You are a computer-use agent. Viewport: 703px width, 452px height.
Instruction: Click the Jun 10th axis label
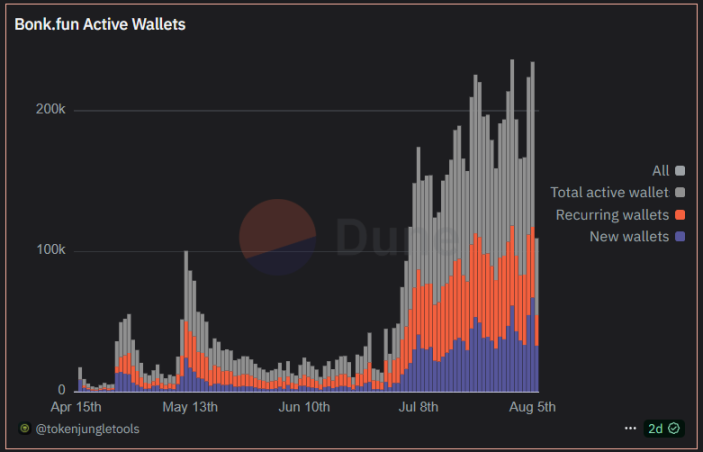pyautogui.click(x=304, y=407)
